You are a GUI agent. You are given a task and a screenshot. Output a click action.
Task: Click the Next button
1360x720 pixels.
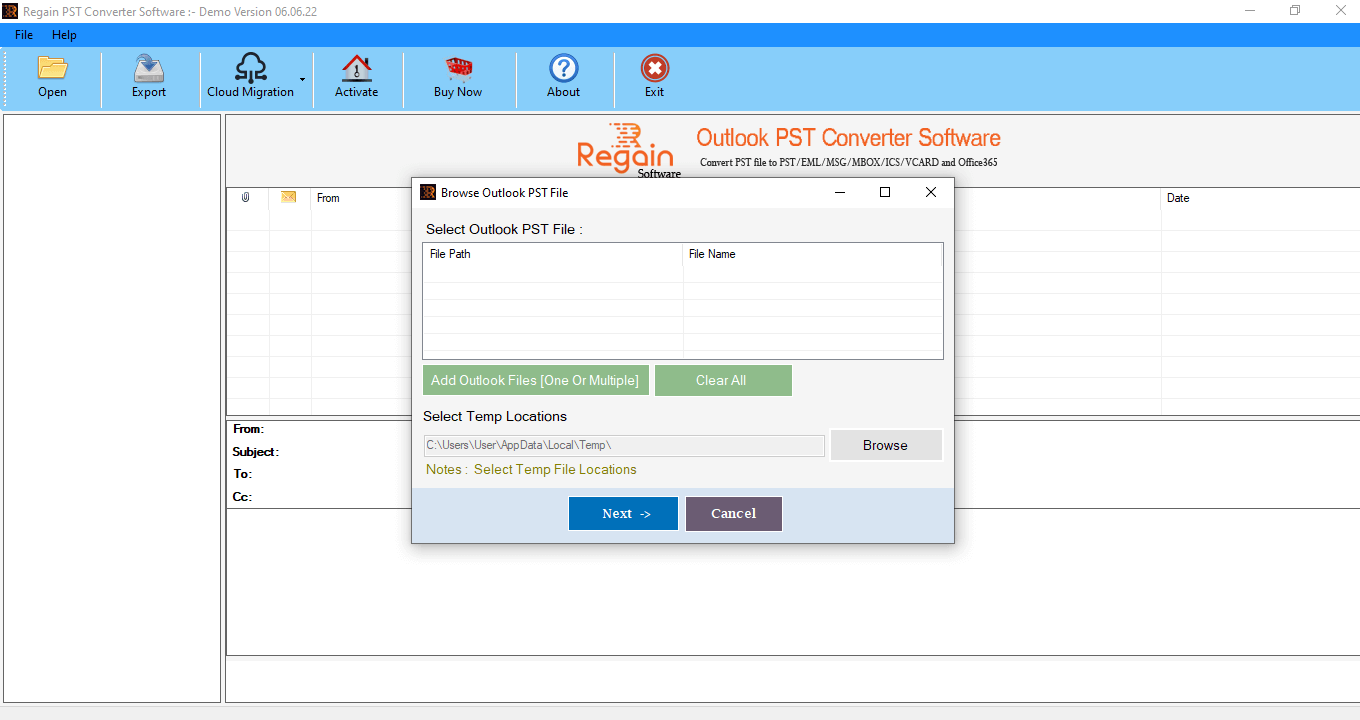[x=623, y=513]
